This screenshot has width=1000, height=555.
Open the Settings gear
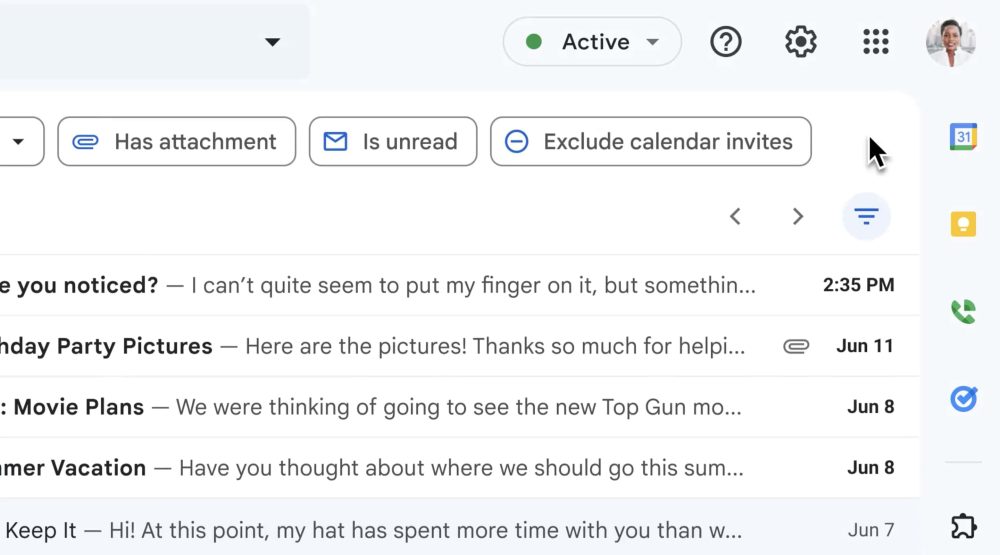click(801, 42)
